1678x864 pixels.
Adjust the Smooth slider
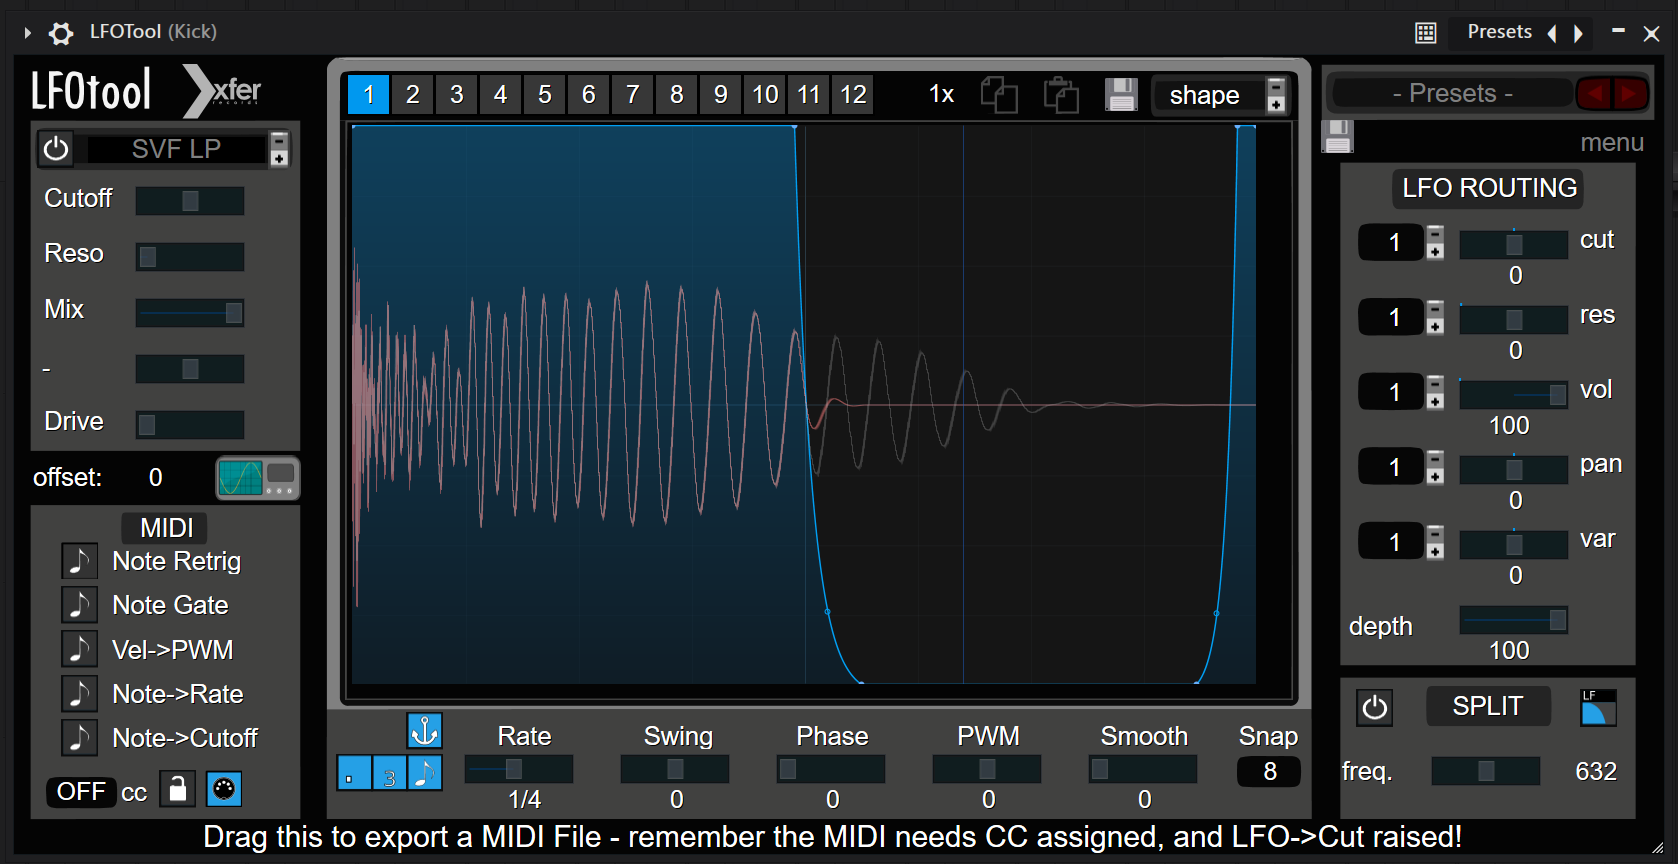tap(1143, 769)
